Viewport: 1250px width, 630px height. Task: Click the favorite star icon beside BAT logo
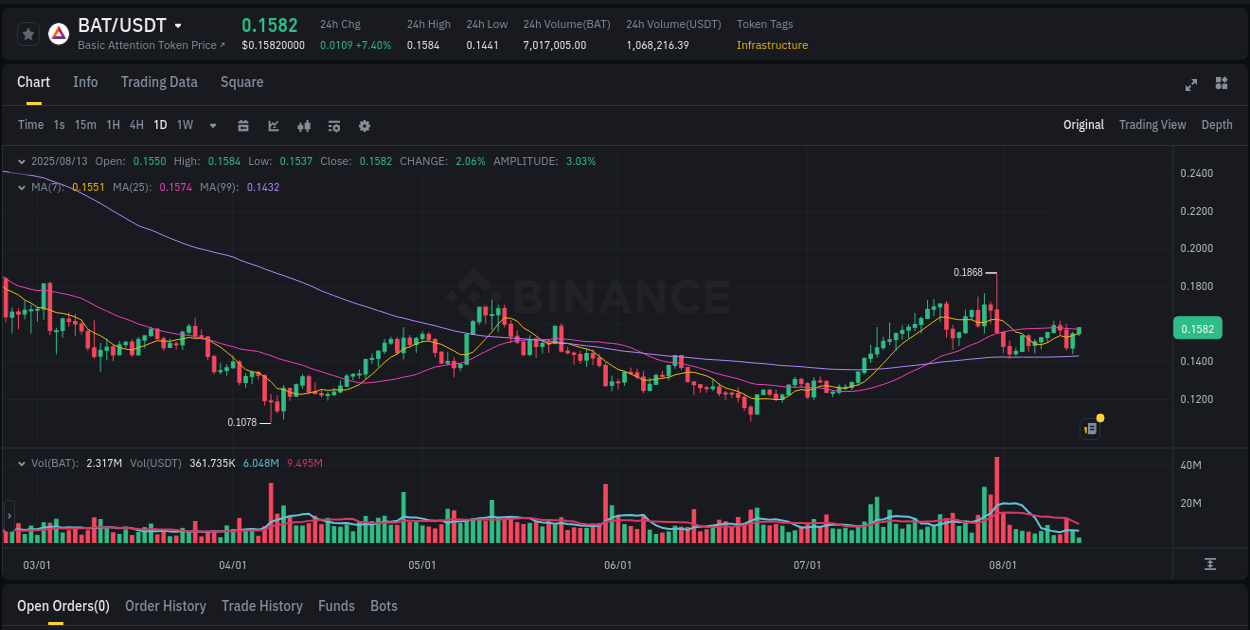pyautogui.click(x=28, y=33)
